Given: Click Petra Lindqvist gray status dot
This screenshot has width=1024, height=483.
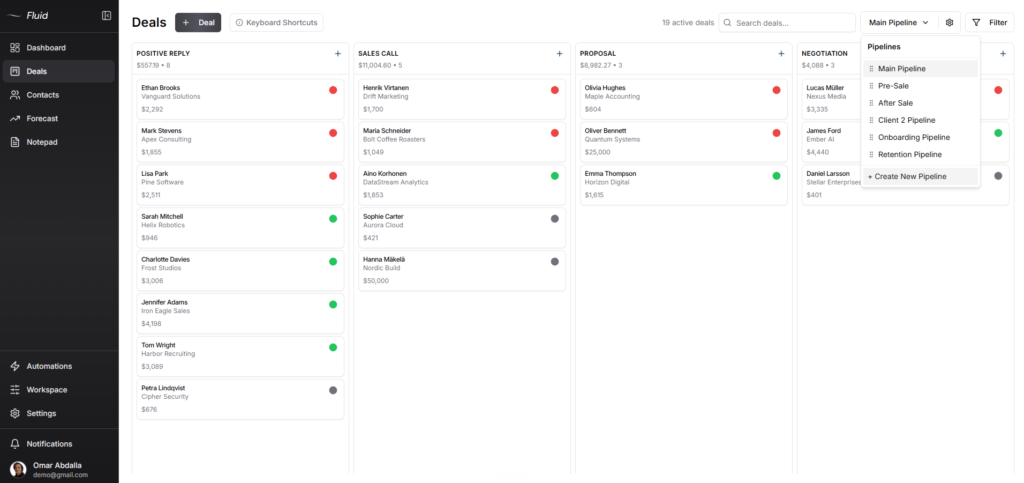Looking at the screenshot, I should pyautogui.click(x=333, y=390).
